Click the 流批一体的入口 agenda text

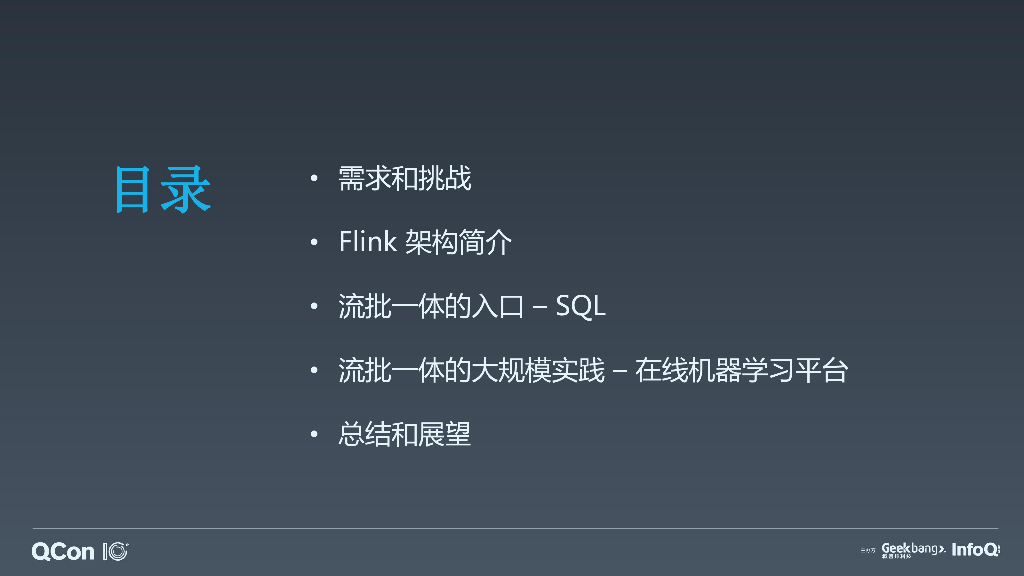431,307
